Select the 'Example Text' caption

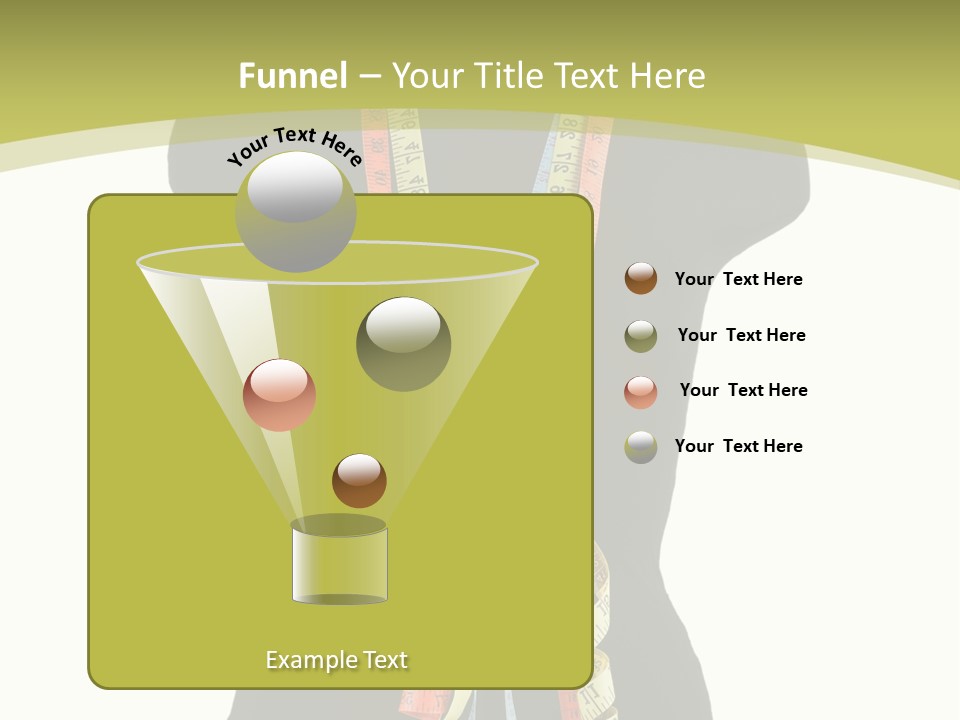click(x=337, y=660)
